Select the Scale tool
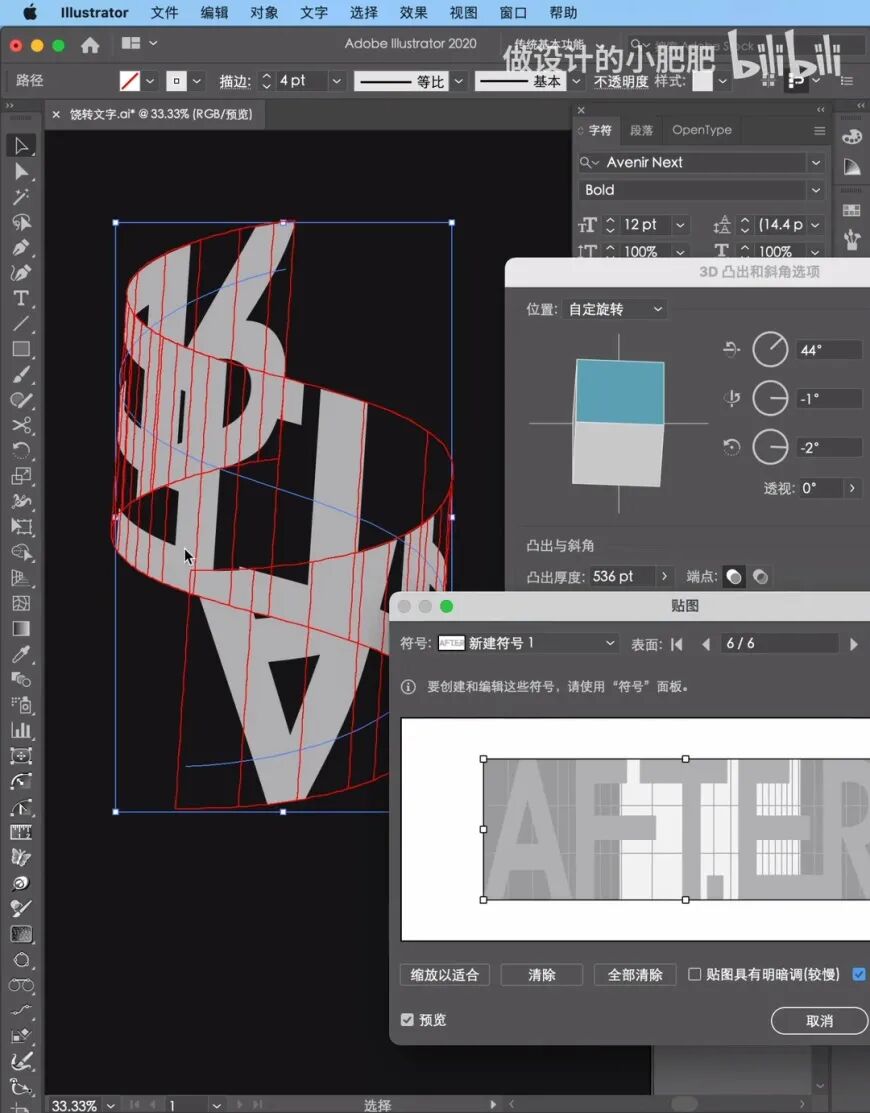The height and width of the screenshot is (1113, 870). pyautogui.click(x=21, y=476)
